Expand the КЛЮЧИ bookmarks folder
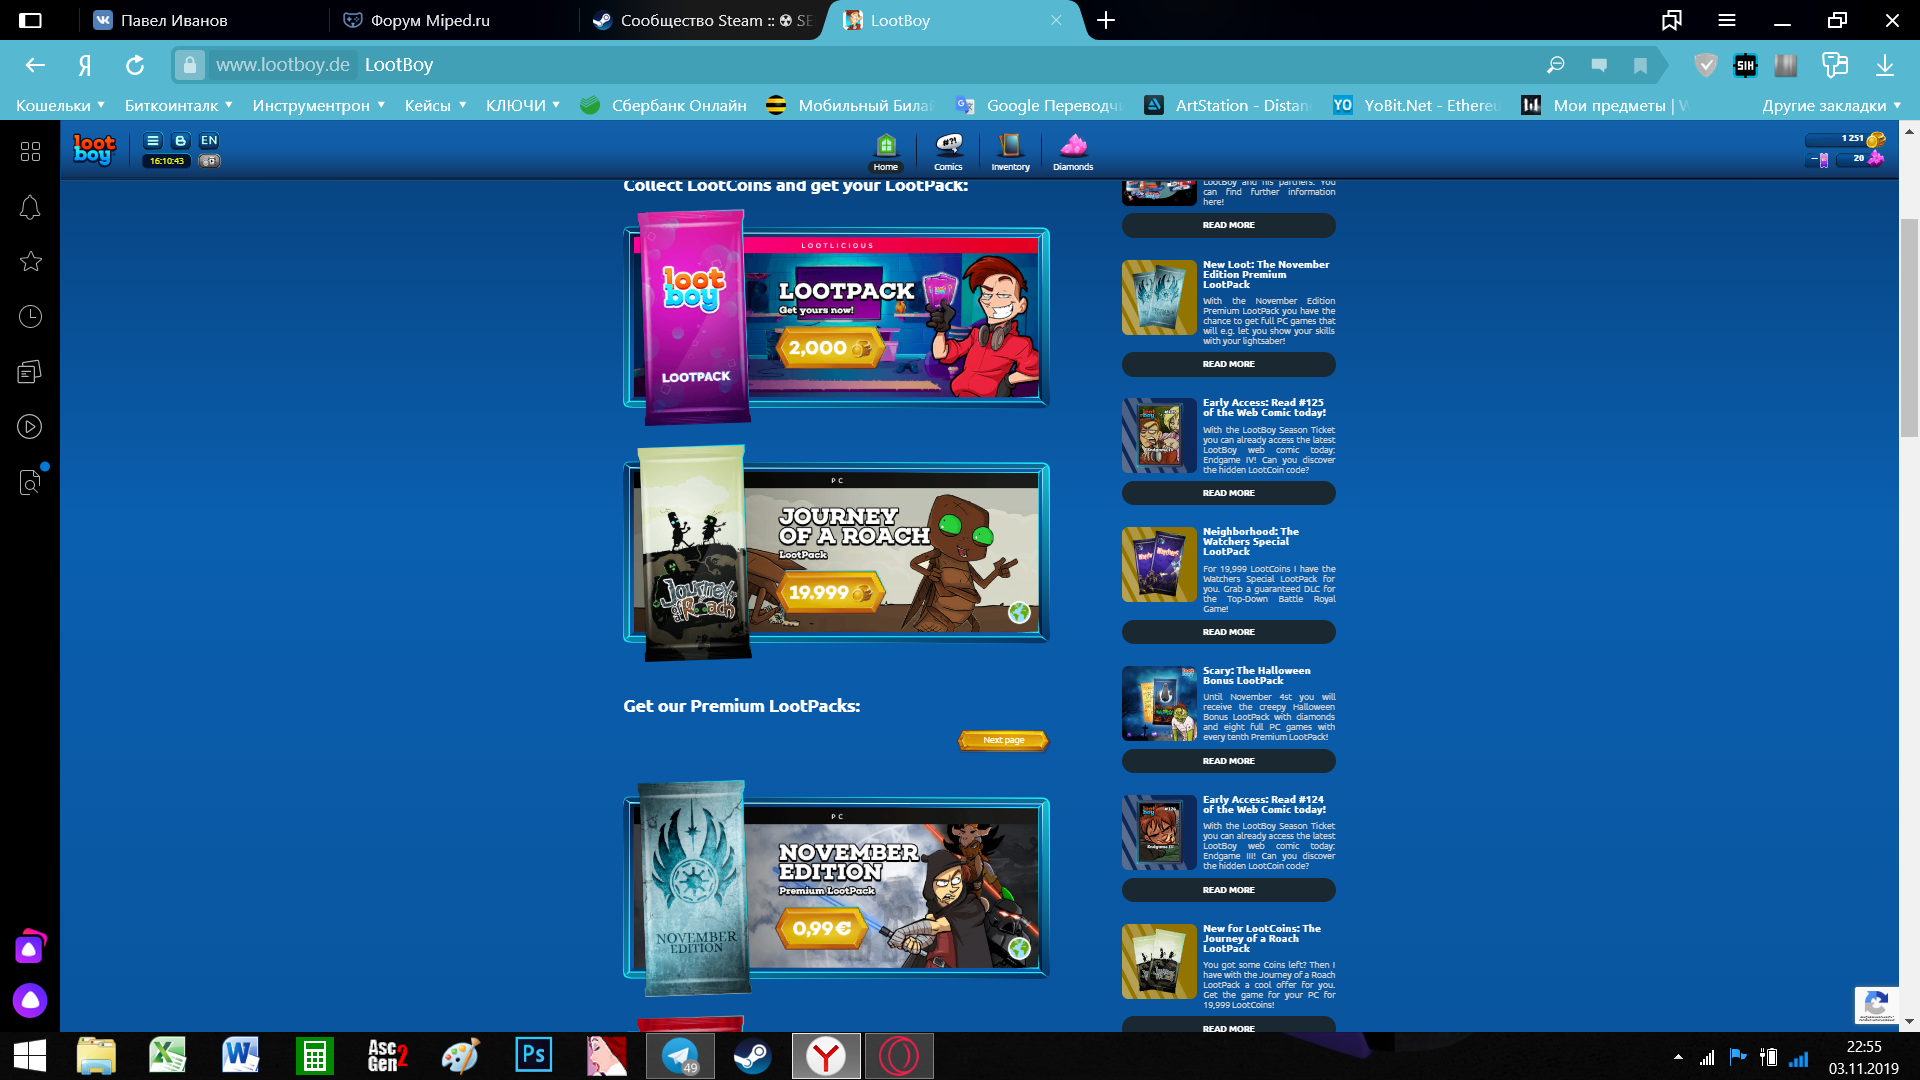The image size is (1920, 1080). point(523,105)
